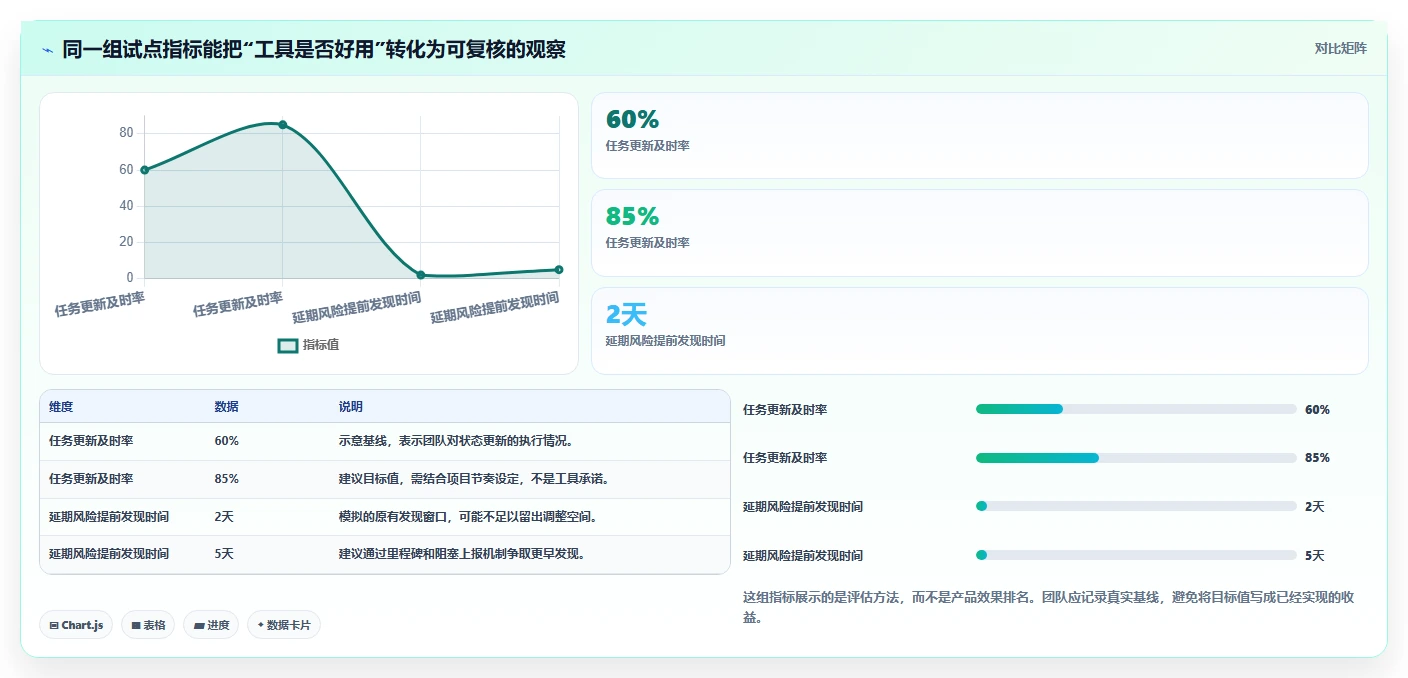Click the 5天 cell in the table
Viewport: 1408px width, 678px height.
(x=223, y=554)
